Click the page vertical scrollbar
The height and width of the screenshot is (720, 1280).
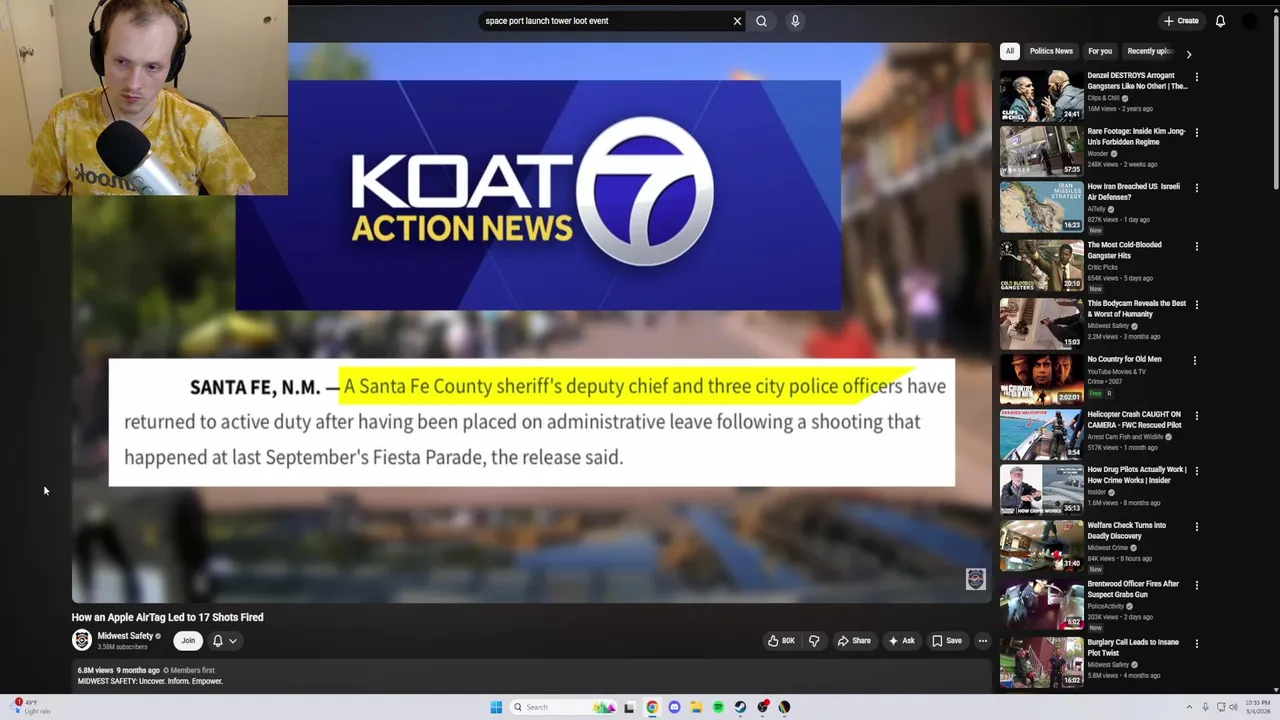(x=1275, y=100)
